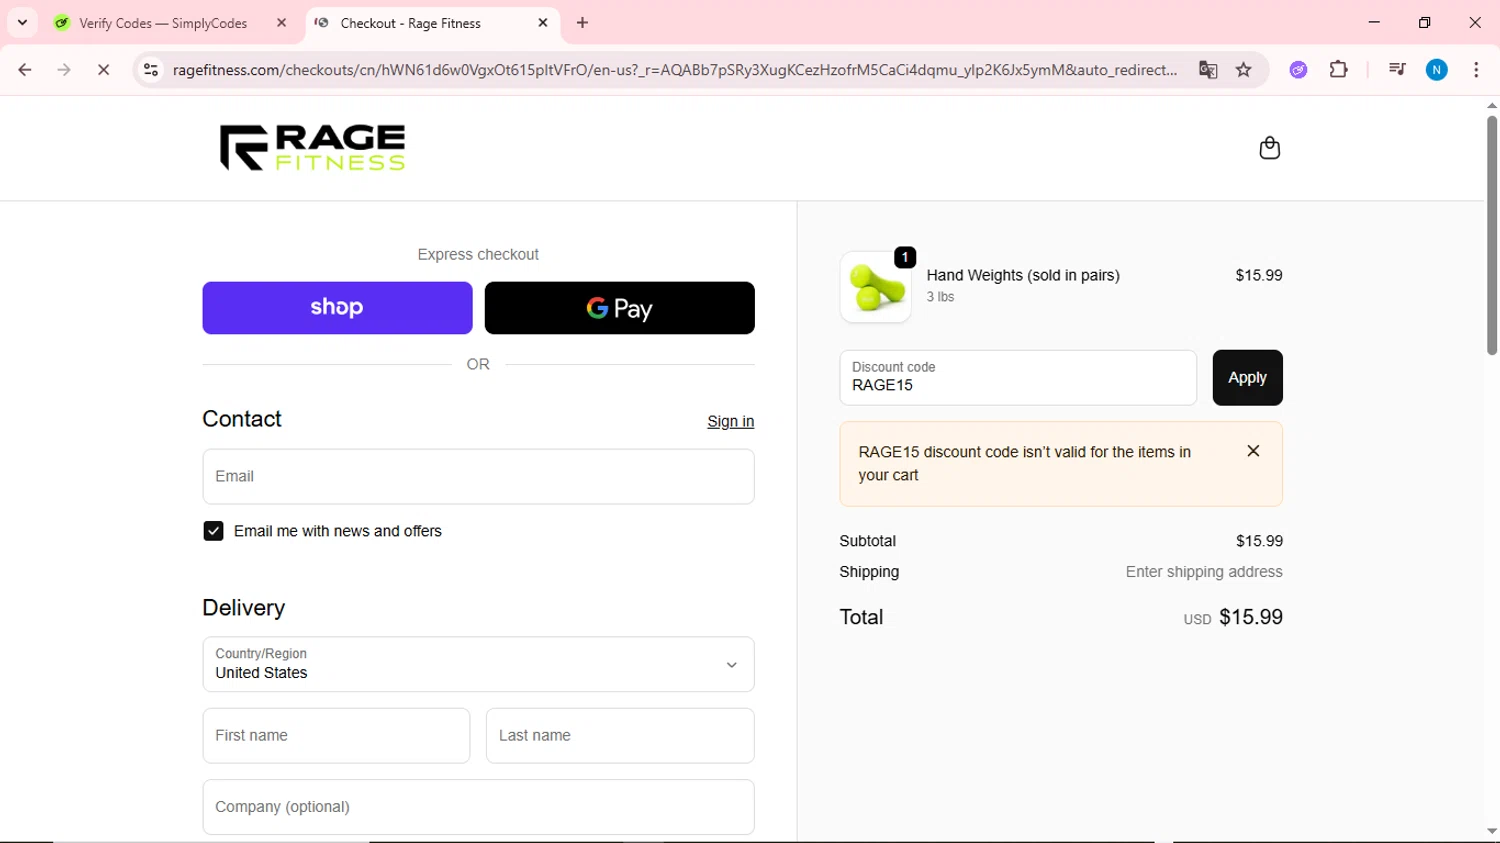The image size is (1500, 843).
Task: Uncheck Email me with news and offers
Action: [x=213, y=531]
